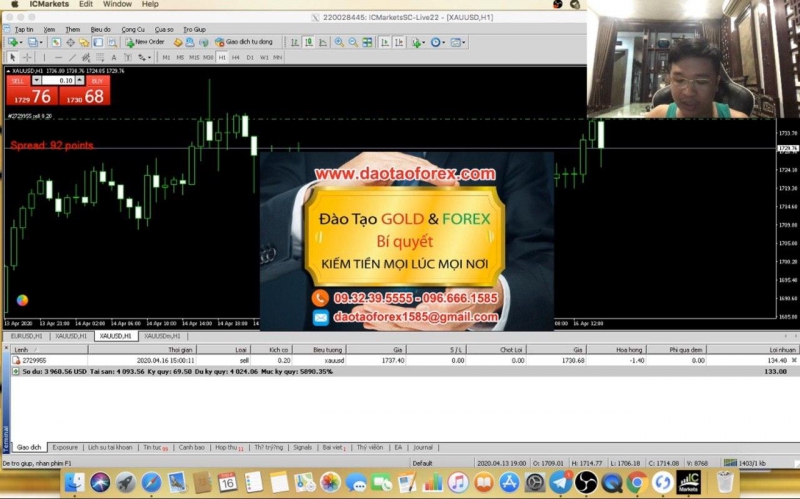Screen dimensions: 800x499
Task: Click the 0.10 lot size field
Action: 58,81
